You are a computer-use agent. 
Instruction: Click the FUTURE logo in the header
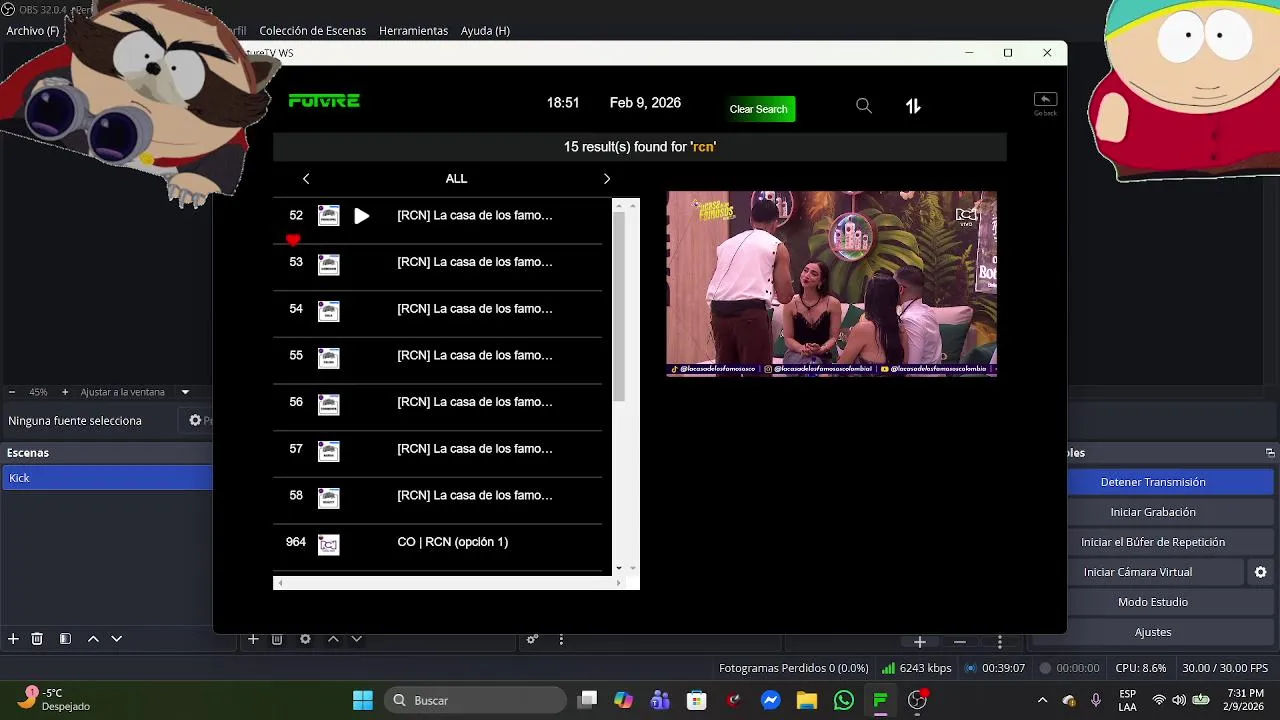coord(324,101)
